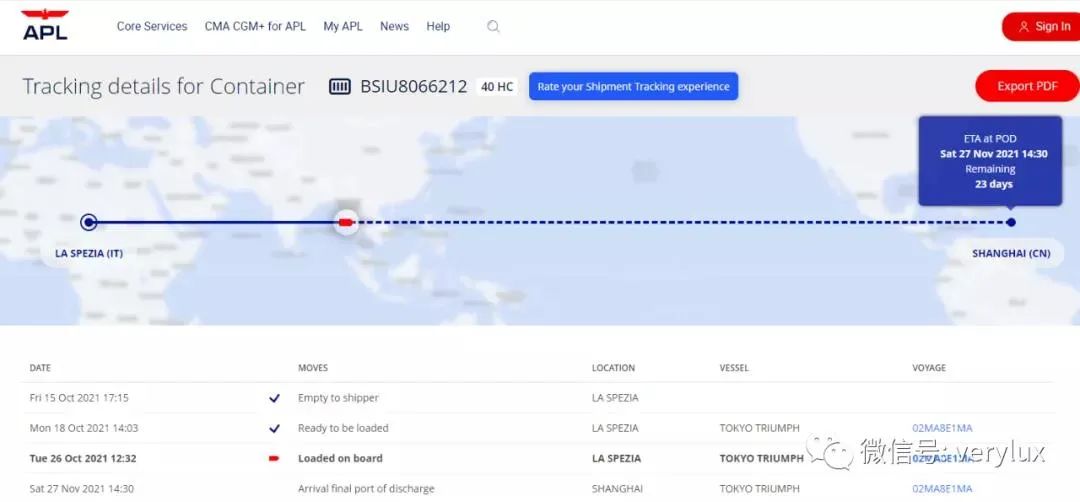Image resolution: width=1080 pixels, height=502 pixels.
Task: Click Arrival final port of discharge text
Action: [366, 489]
